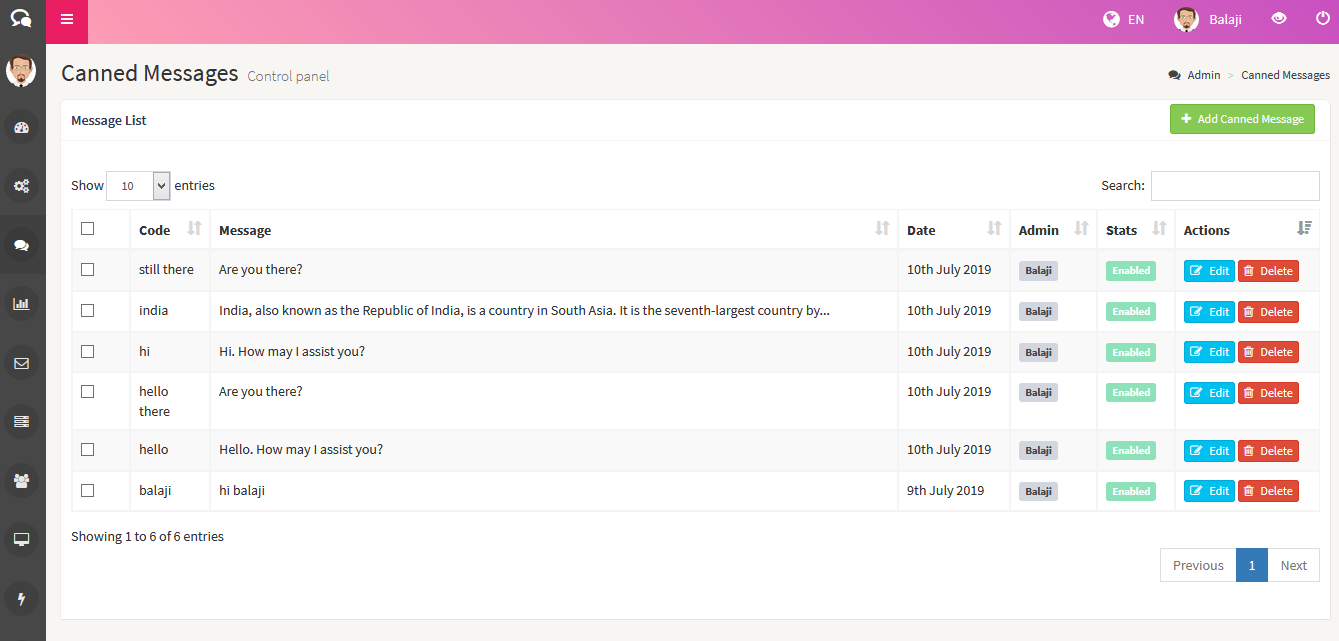Select the monitor sidebar icon
Viewport: 1339px width, 641px height.
pos(22,539)
